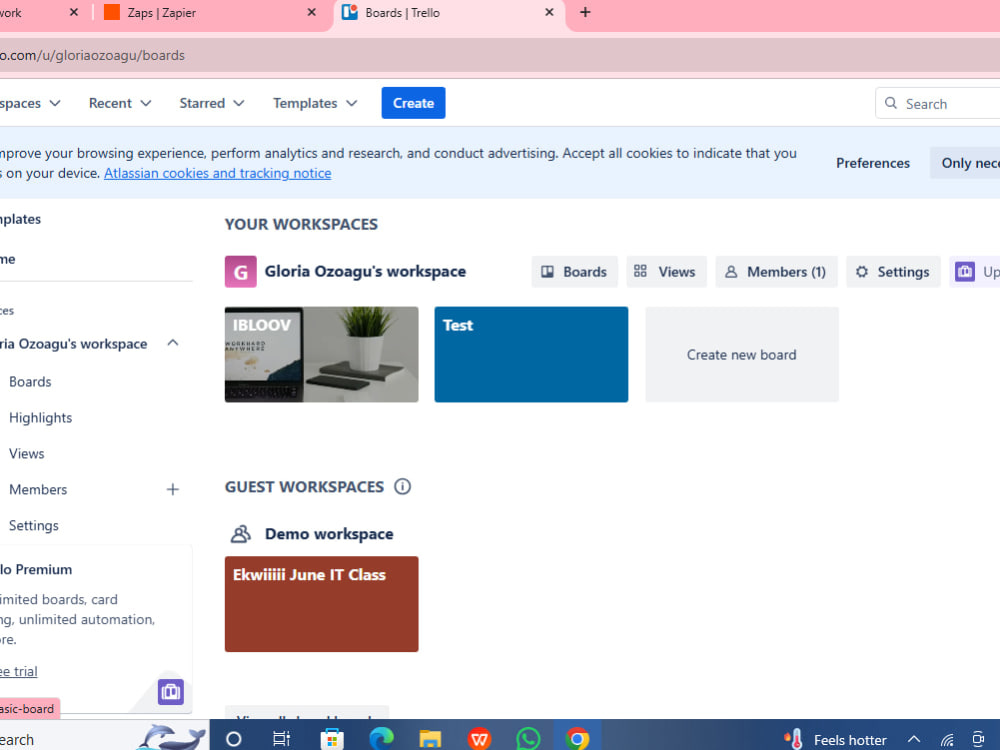Image resolution: width=1000 pixels, height=750 pixels.
Task: Open Atlassian cookies and tracking notice link
Action: [x=217, y=173]
